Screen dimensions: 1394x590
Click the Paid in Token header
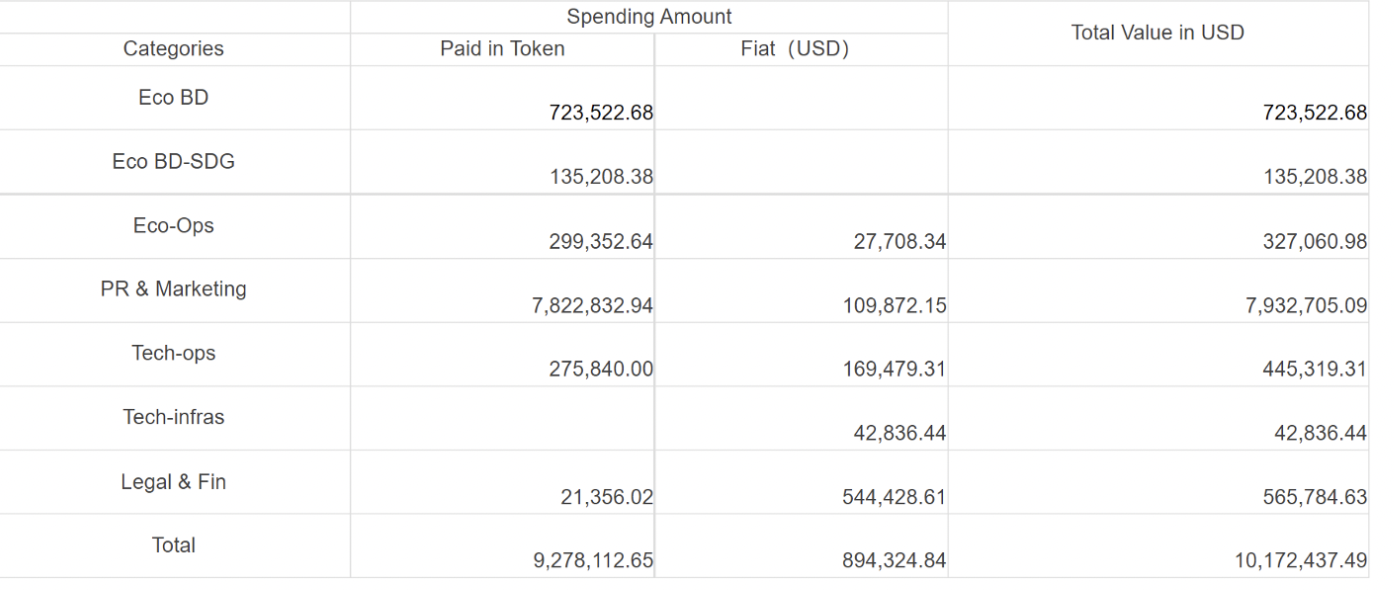point(502,49)
